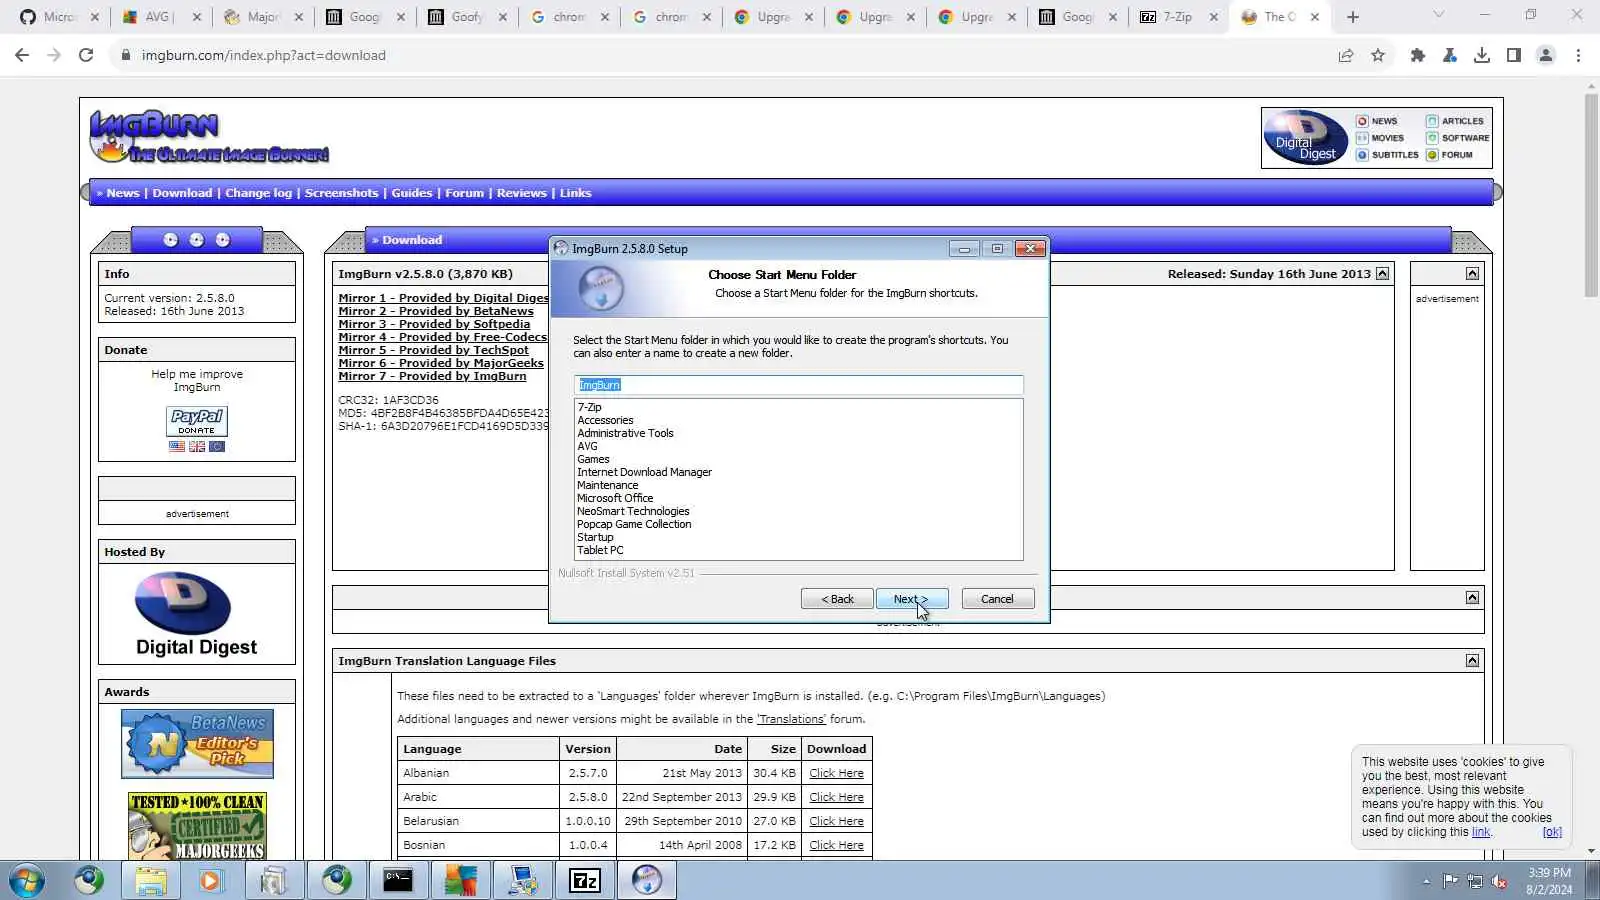Image resolution: width=1600 pixels, height=900 pixels.
Task: Open the share page icon in address bar
Action: point(1346,55)
